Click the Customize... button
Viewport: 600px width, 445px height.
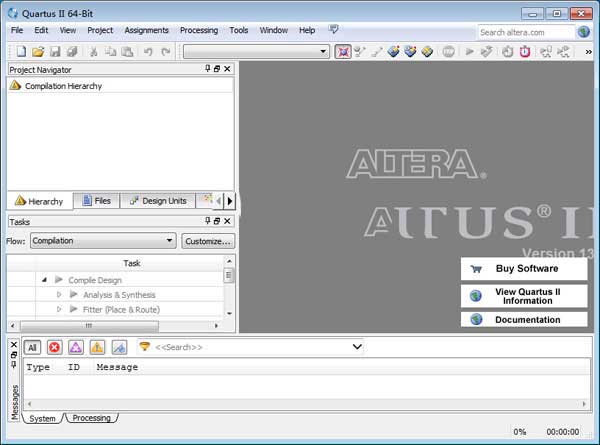pos(208,241)
